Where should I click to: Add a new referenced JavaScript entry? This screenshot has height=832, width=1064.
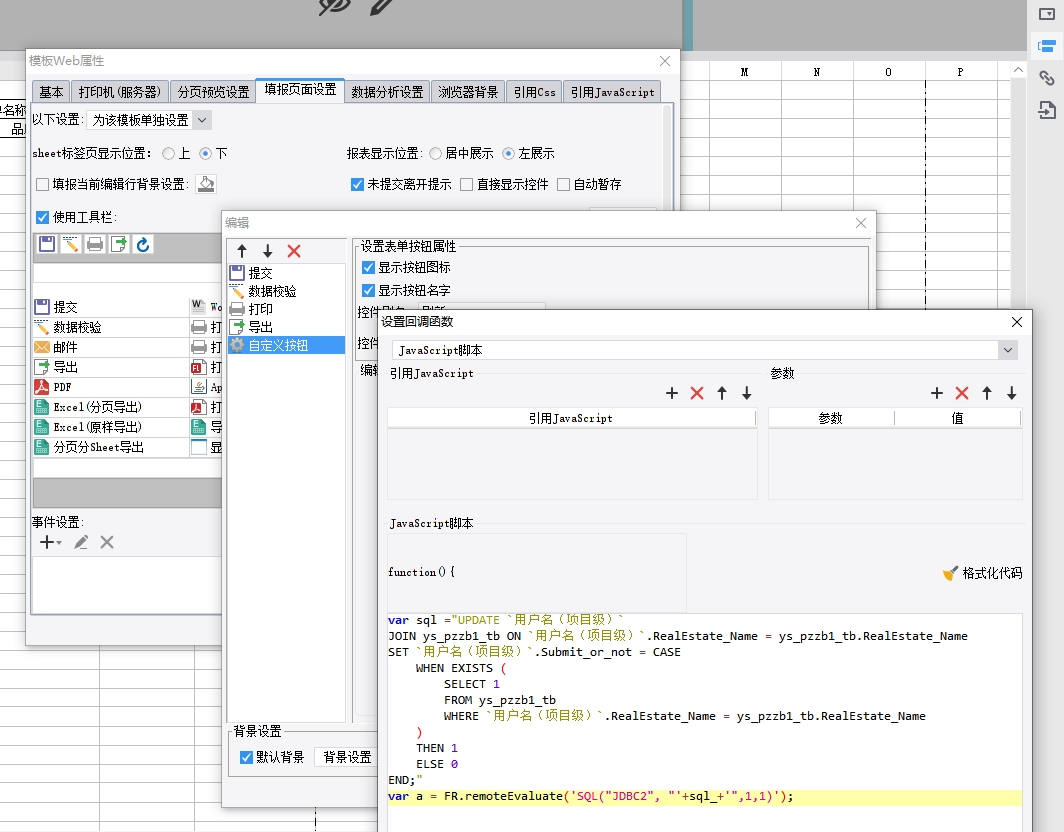point(672,393)
